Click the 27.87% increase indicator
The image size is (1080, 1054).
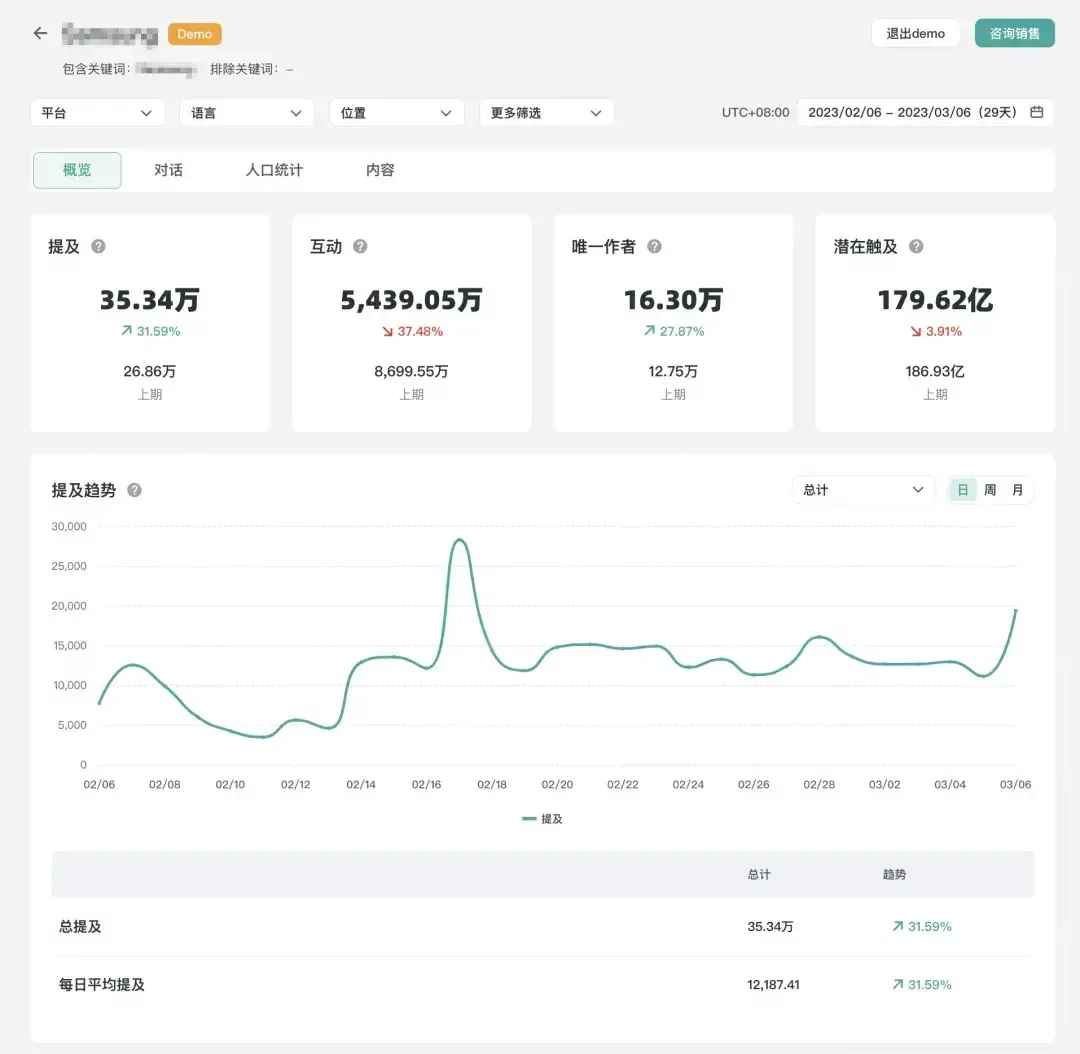tap(674, 331)
